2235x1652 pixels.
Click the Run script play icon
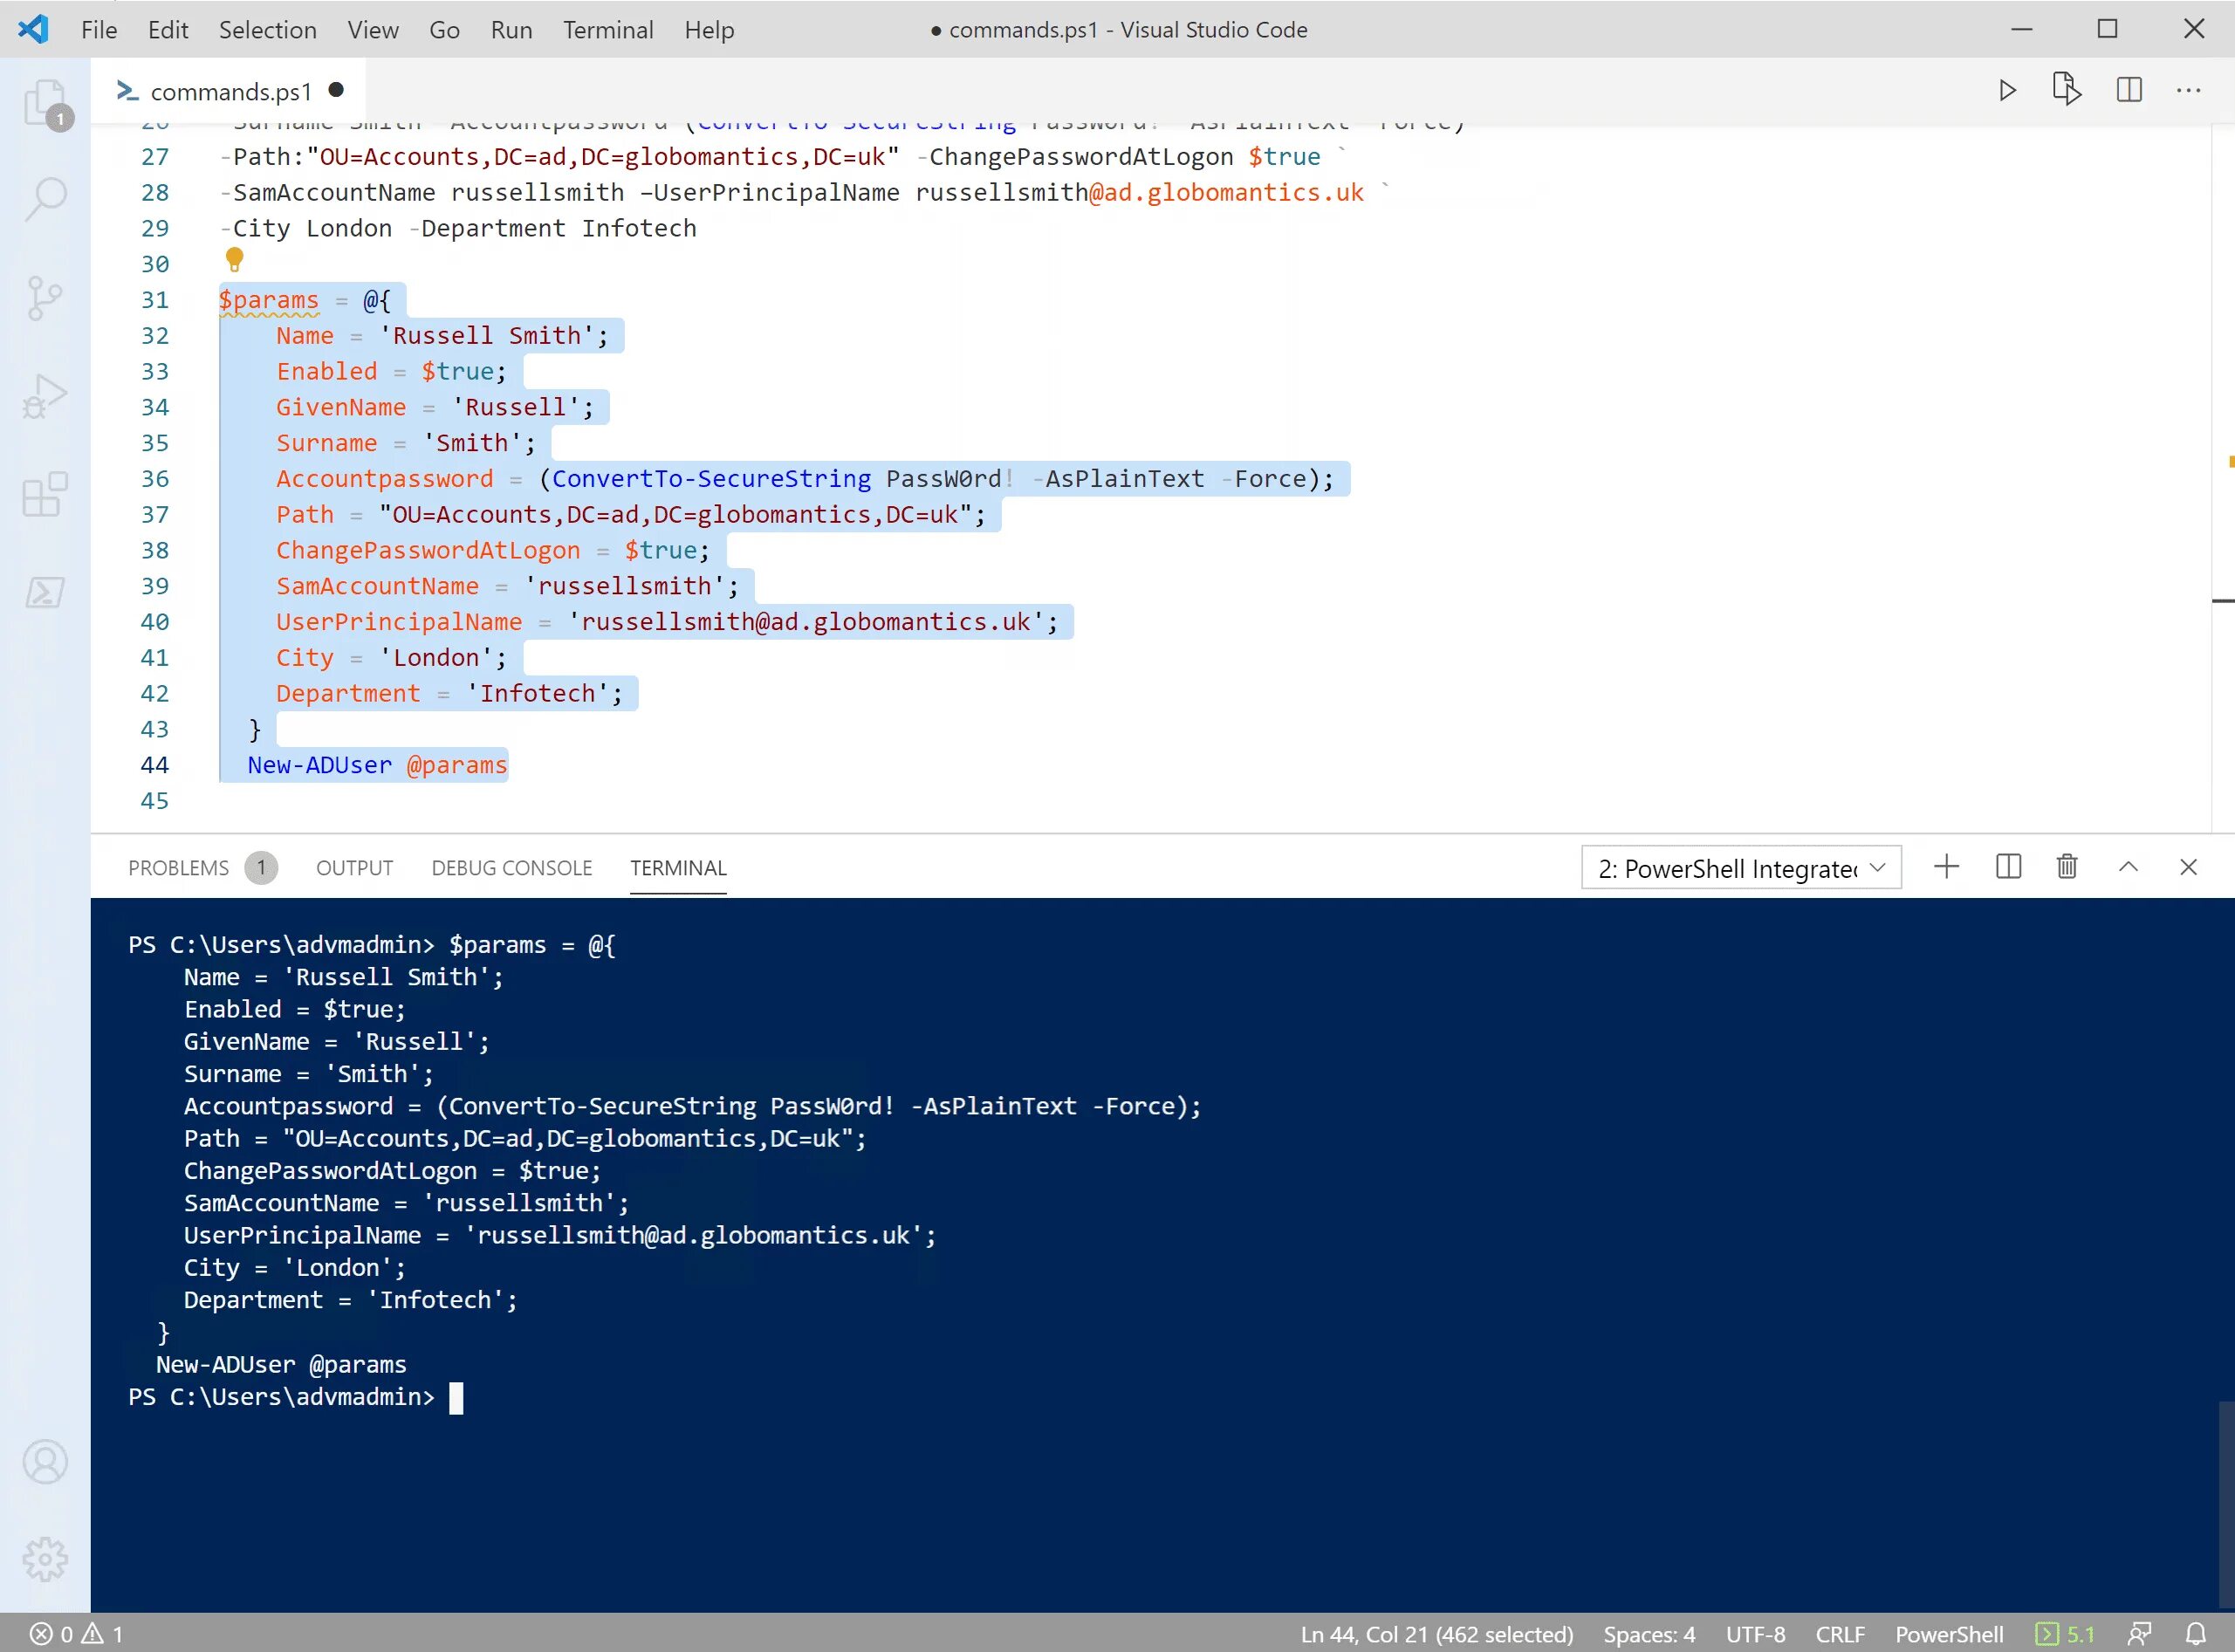coord(2007,91)
